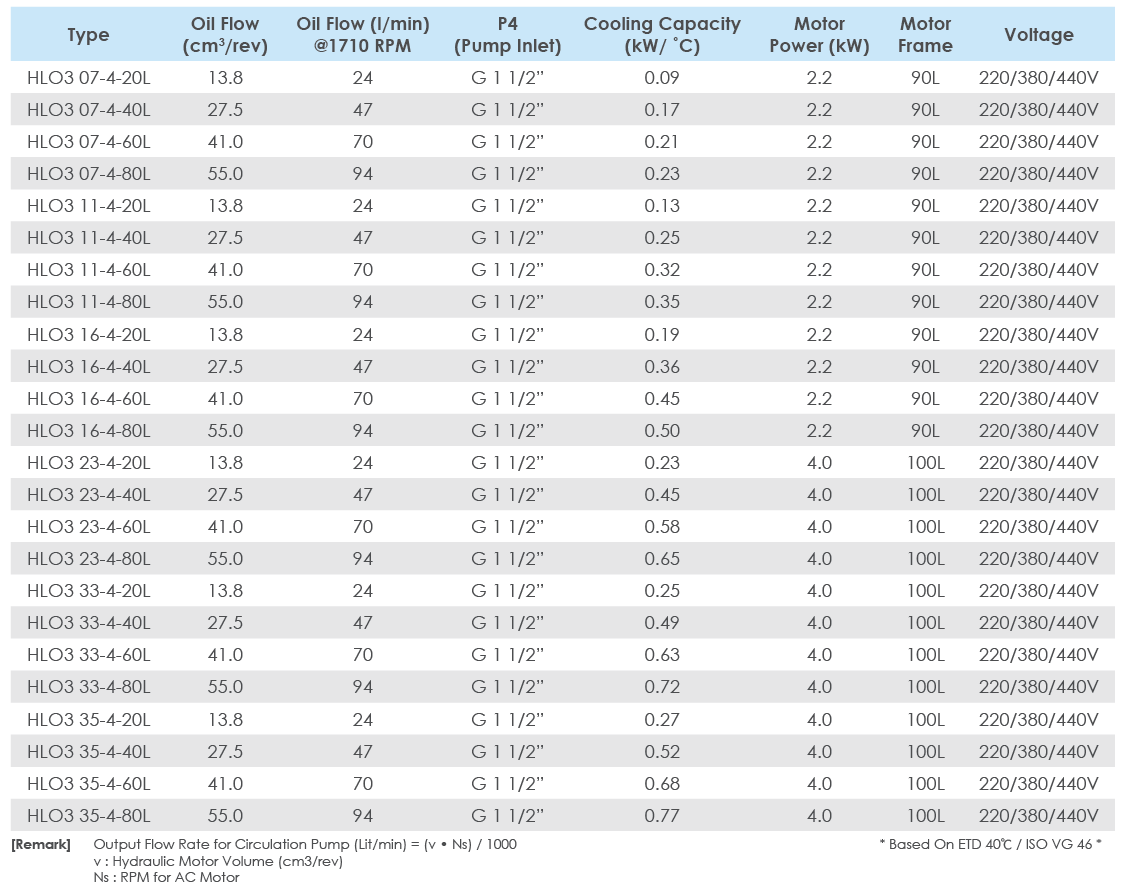Click the P4 (Pump Inlet) header
Viewport: 1128px width, 896px height.
click(507, 35)
